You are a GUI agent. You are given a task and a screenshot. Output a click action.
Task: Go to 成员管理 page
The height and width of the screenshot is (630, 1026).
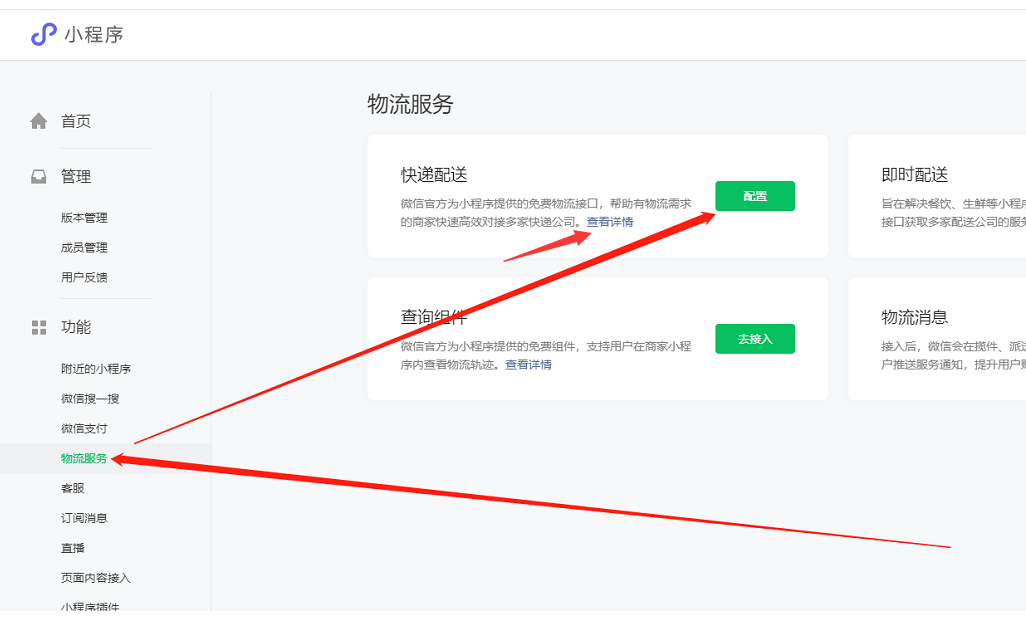coord(84,248)
